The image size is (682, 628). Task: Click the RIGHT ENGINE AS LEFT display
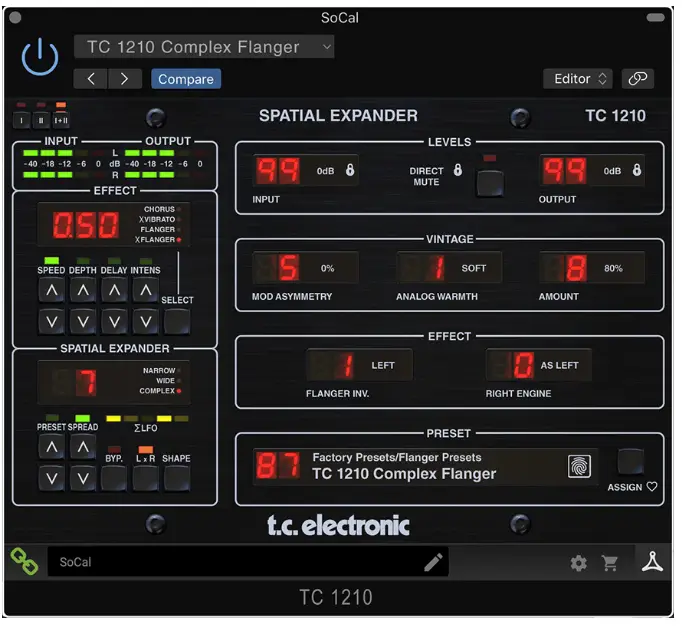tap(539, 365)
